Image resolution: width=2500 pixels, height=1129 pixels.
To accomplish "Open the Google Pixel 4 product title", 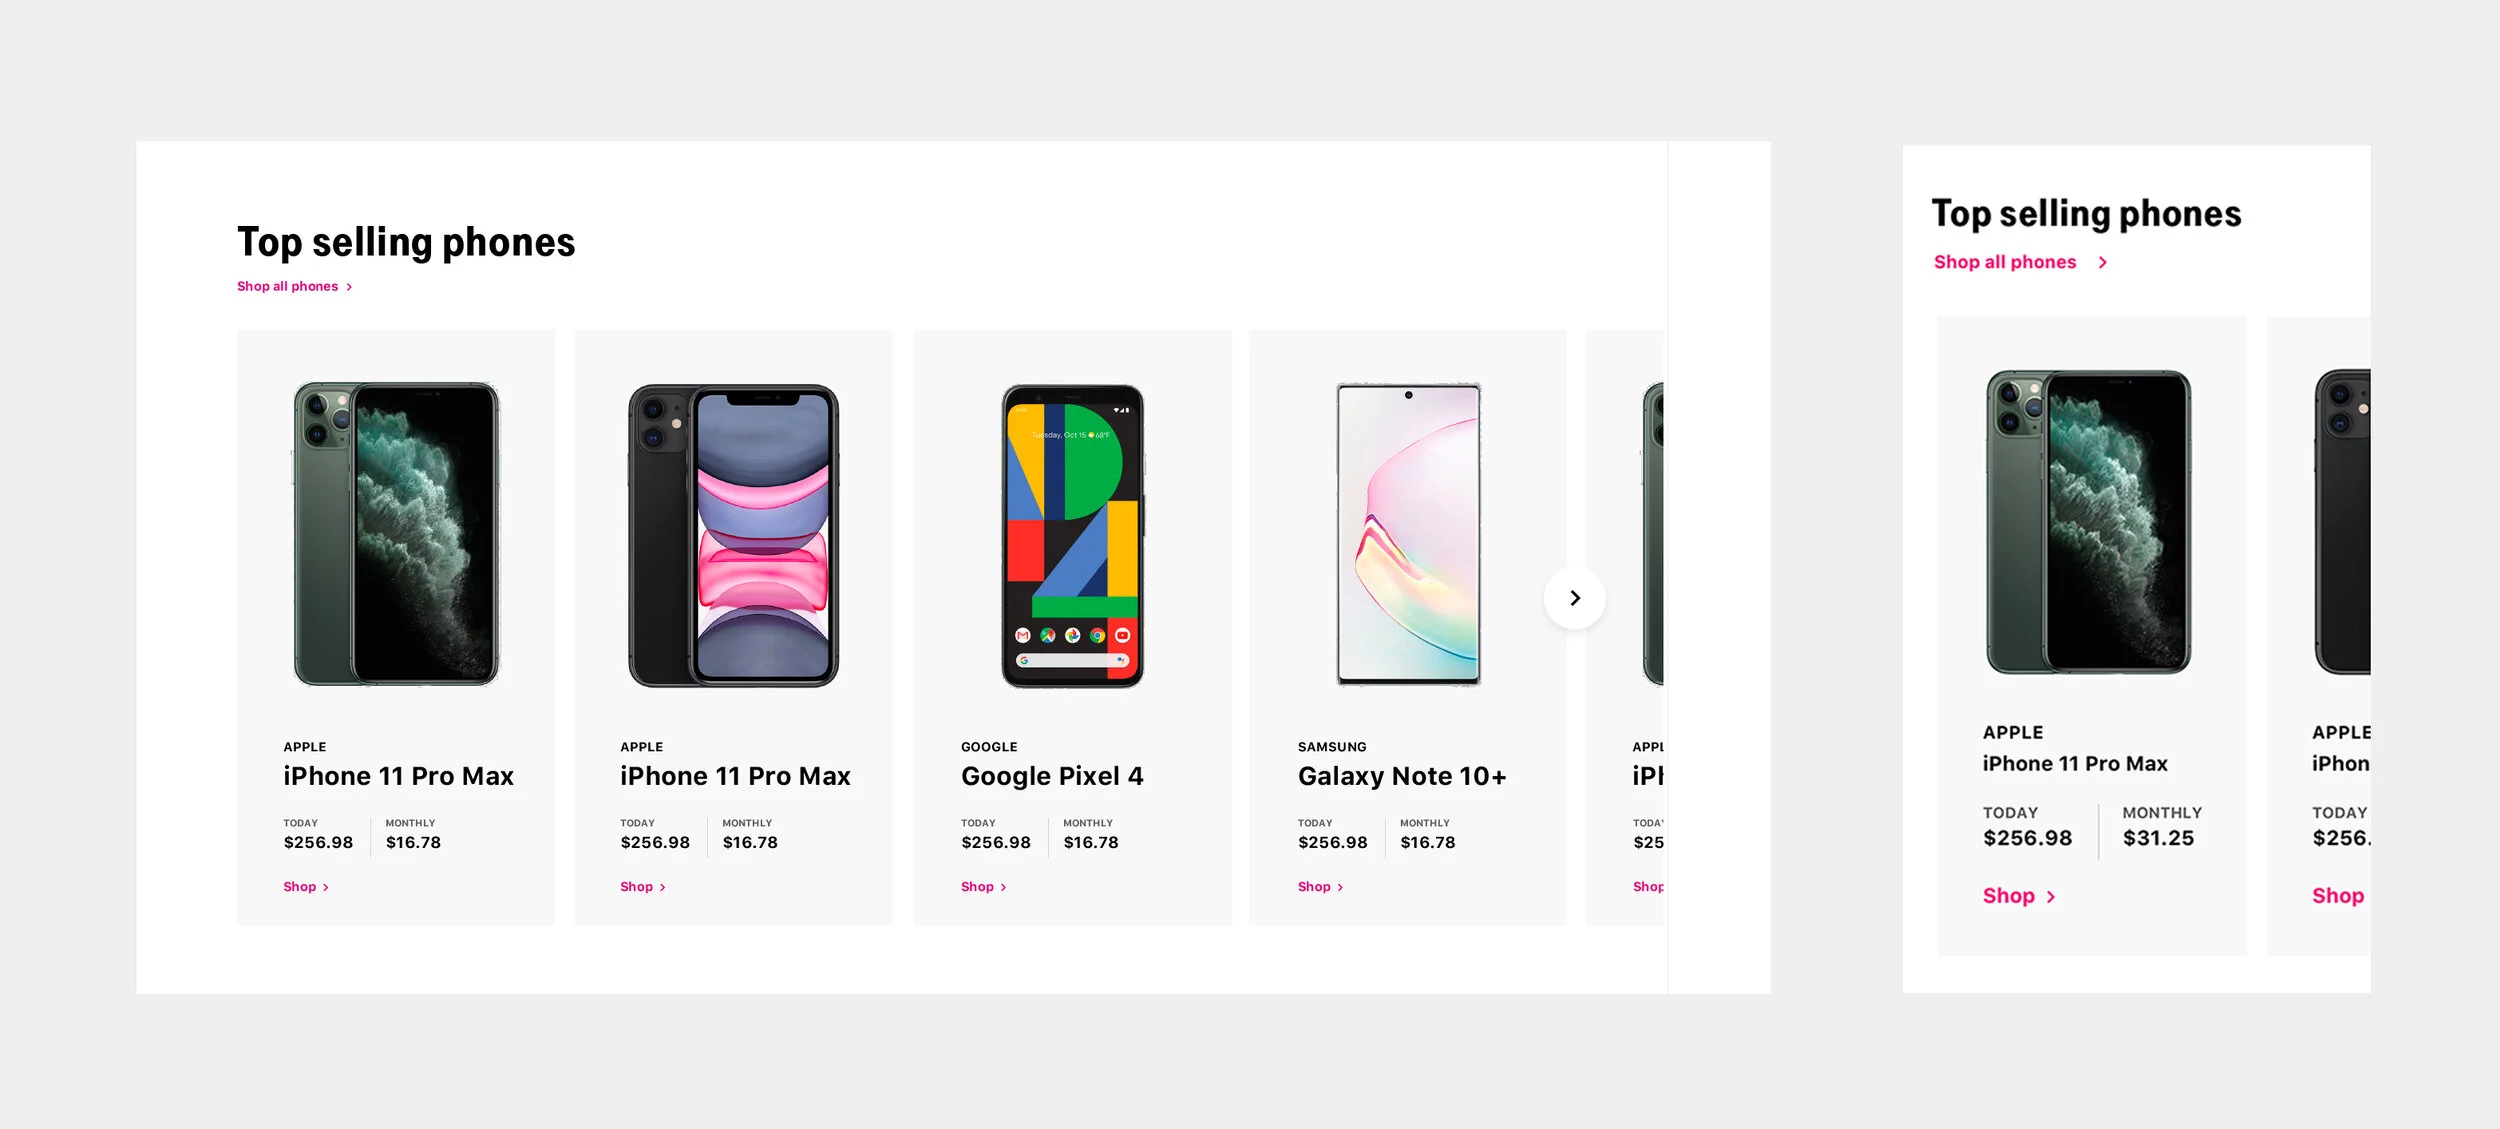I will (x=1052, y=776).
